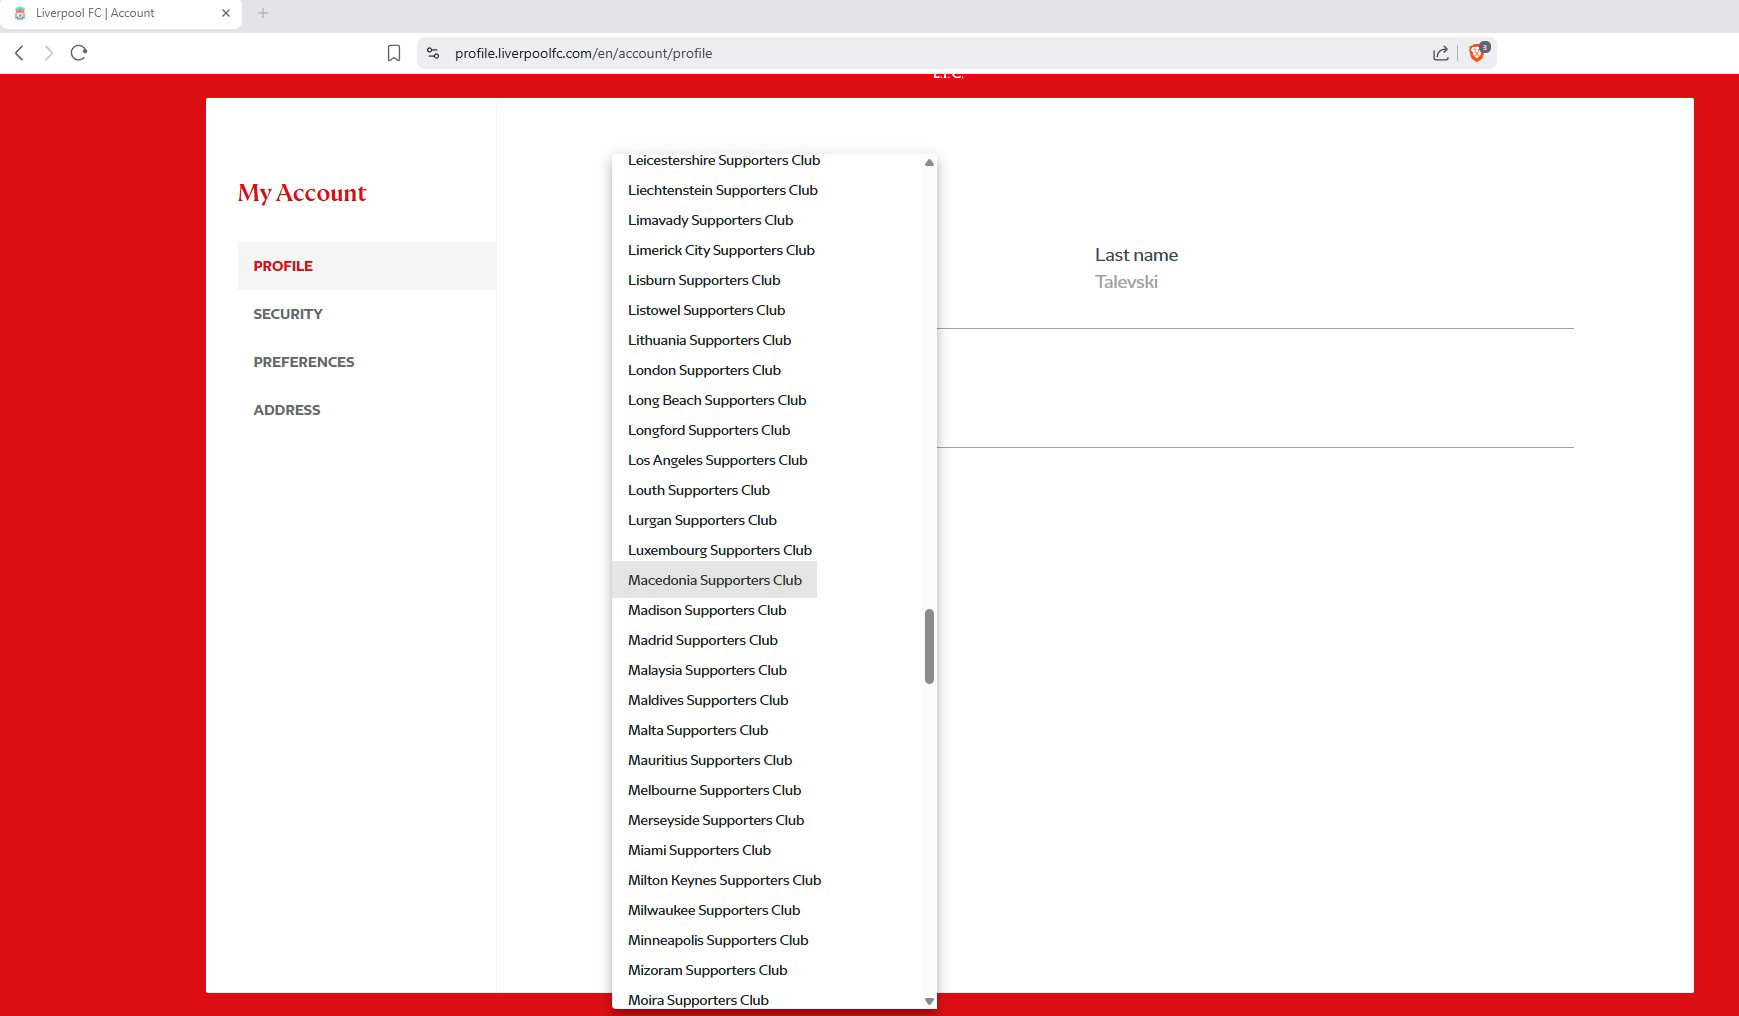
Task: Open the PROFILE section
Action: tap(367, 266)
